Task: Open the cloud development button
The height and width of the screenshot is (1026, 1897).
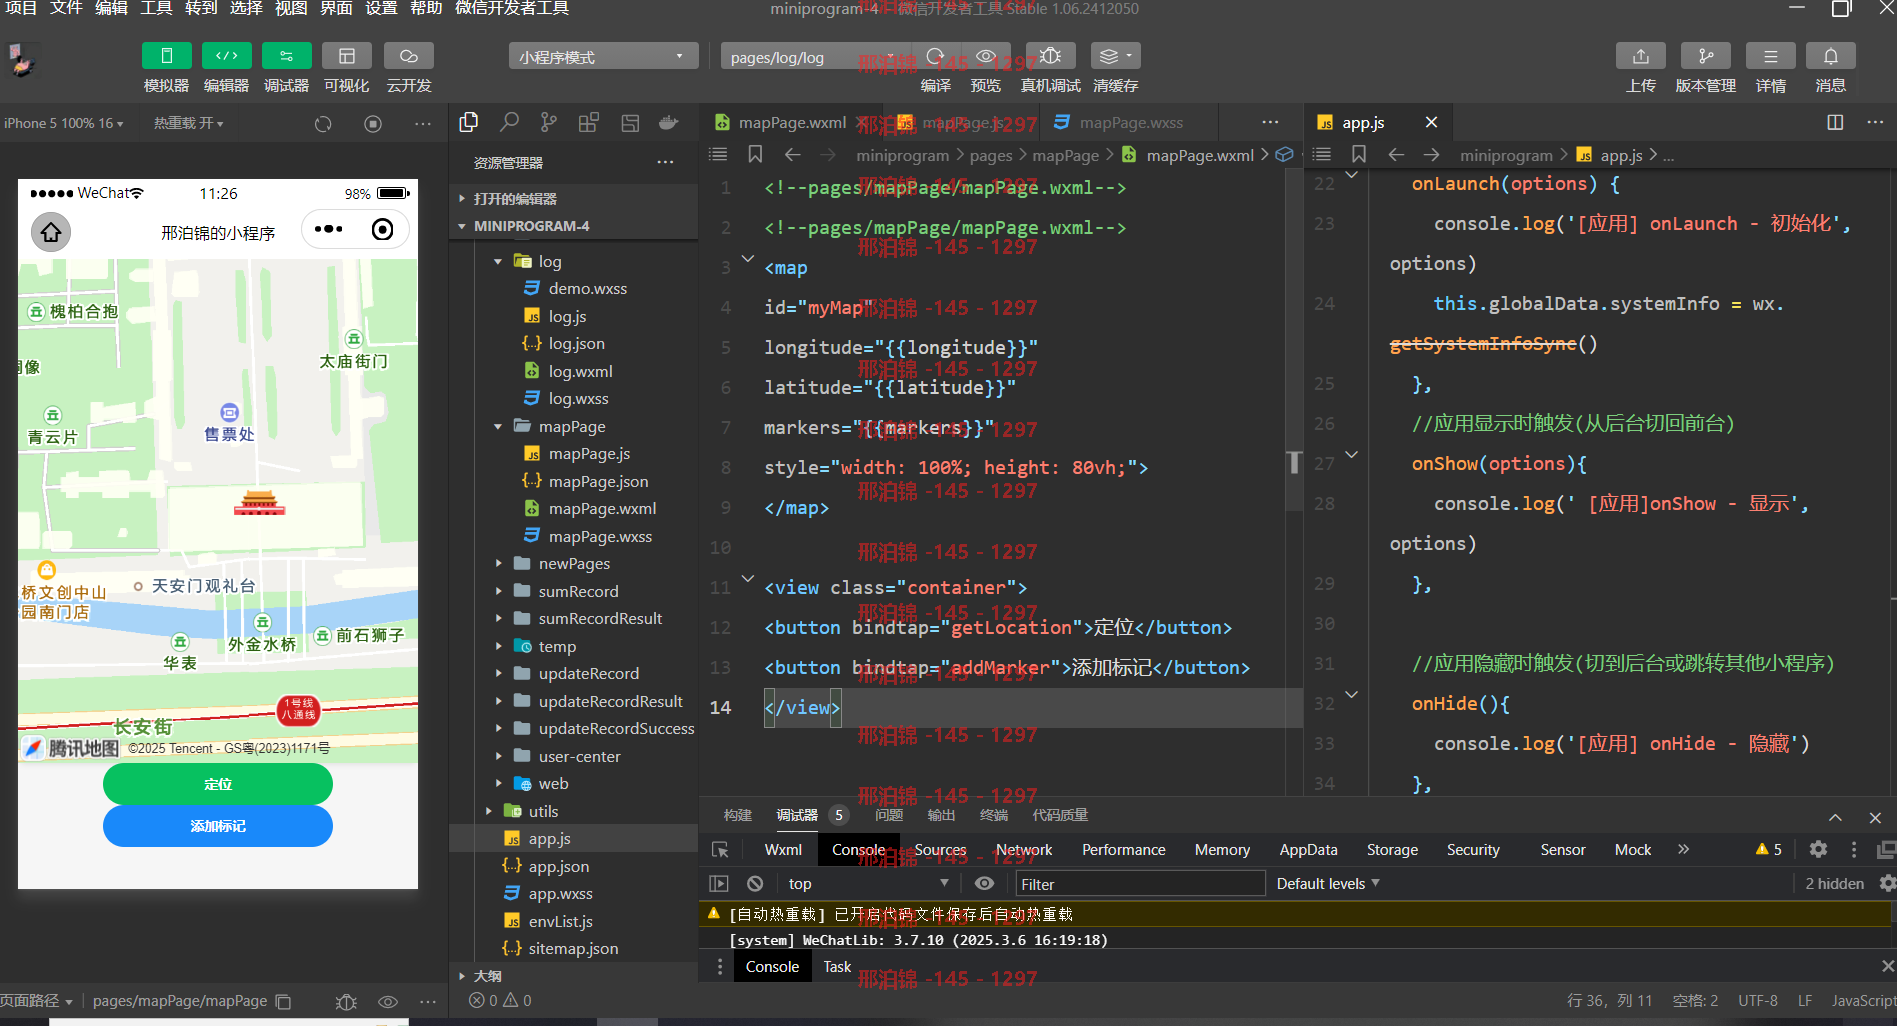Action: tap(409, 56)
